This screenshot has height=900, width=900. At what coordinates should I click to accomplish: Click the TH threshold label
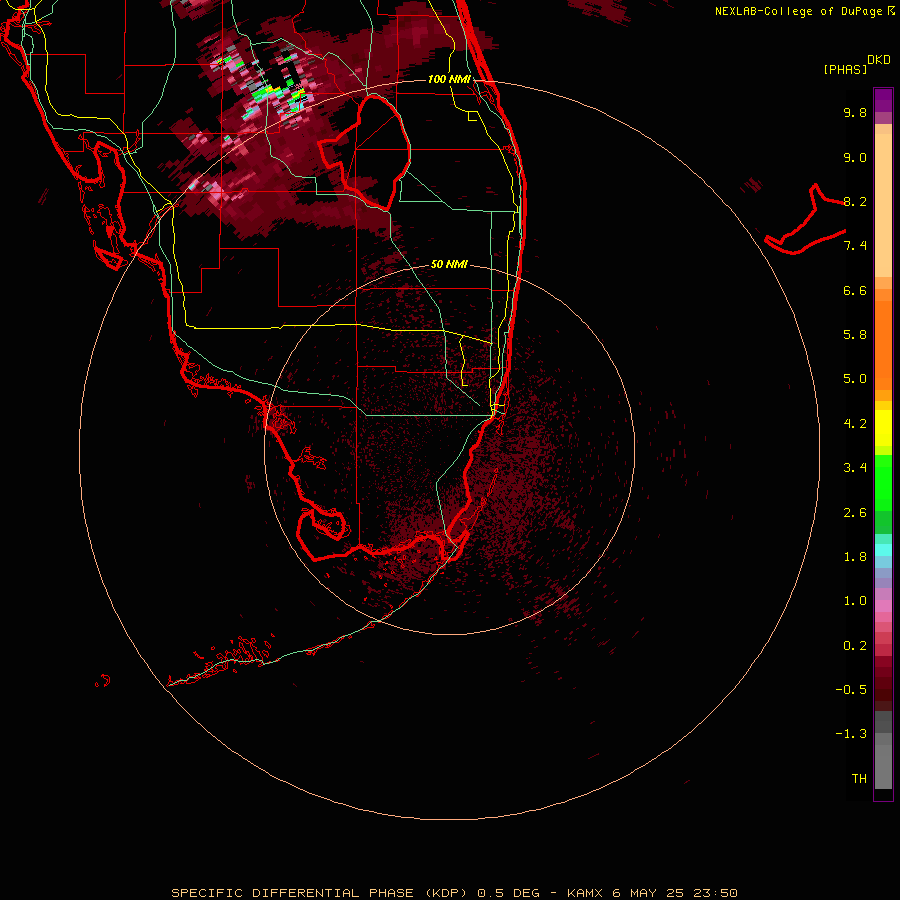(859, 779)
